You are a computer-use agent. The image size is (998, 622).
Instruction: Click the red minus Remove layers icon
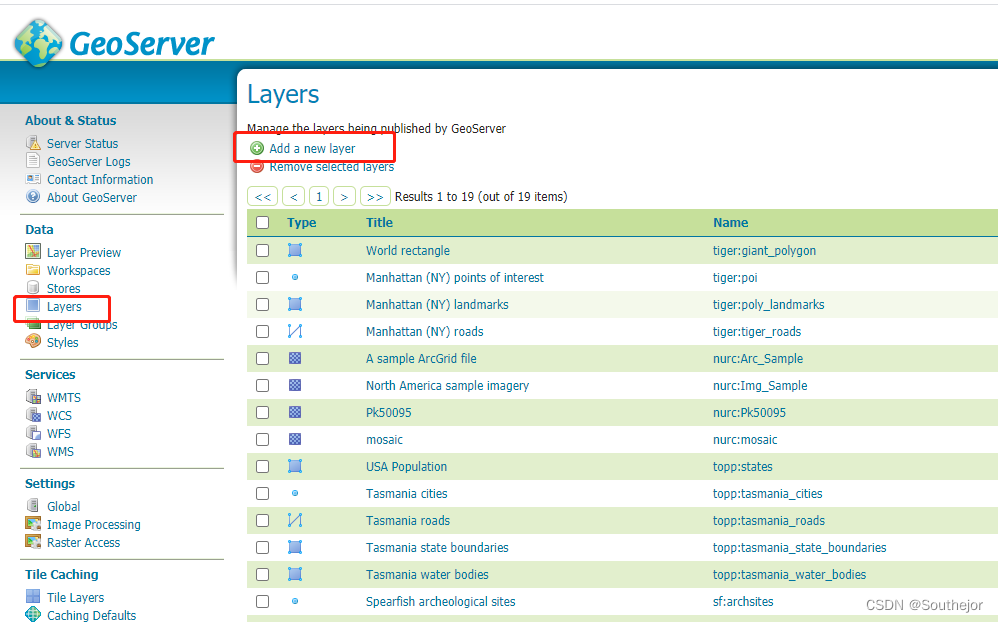click(x=257, y=167)
